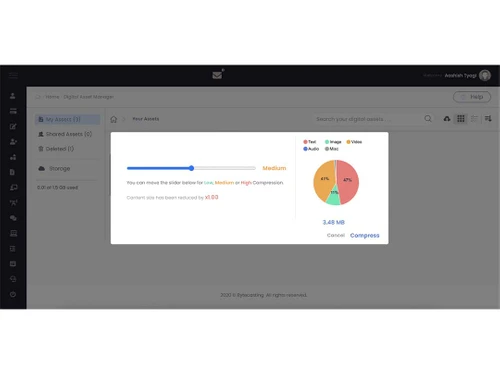Switch to list view icon
Screen dimensions: 500x375
tap(474, 119)
